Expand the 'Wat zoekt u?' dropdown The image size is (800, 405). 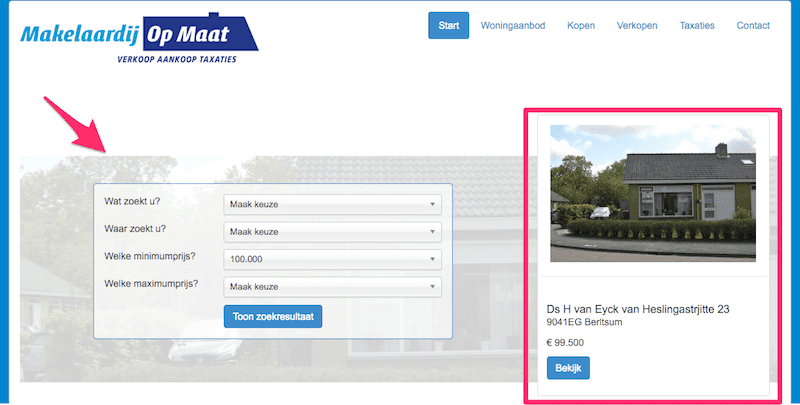coord(333,205)
